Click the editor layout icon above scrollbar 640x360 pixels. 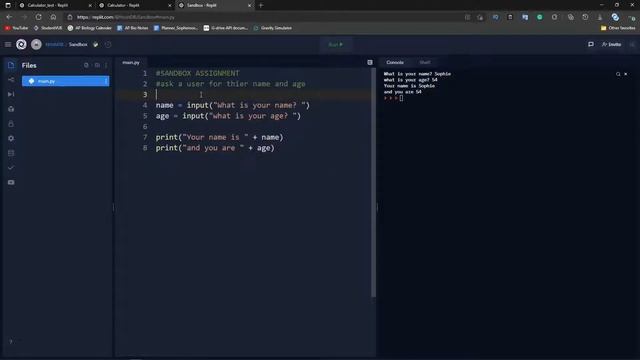[x=370, y=62]
